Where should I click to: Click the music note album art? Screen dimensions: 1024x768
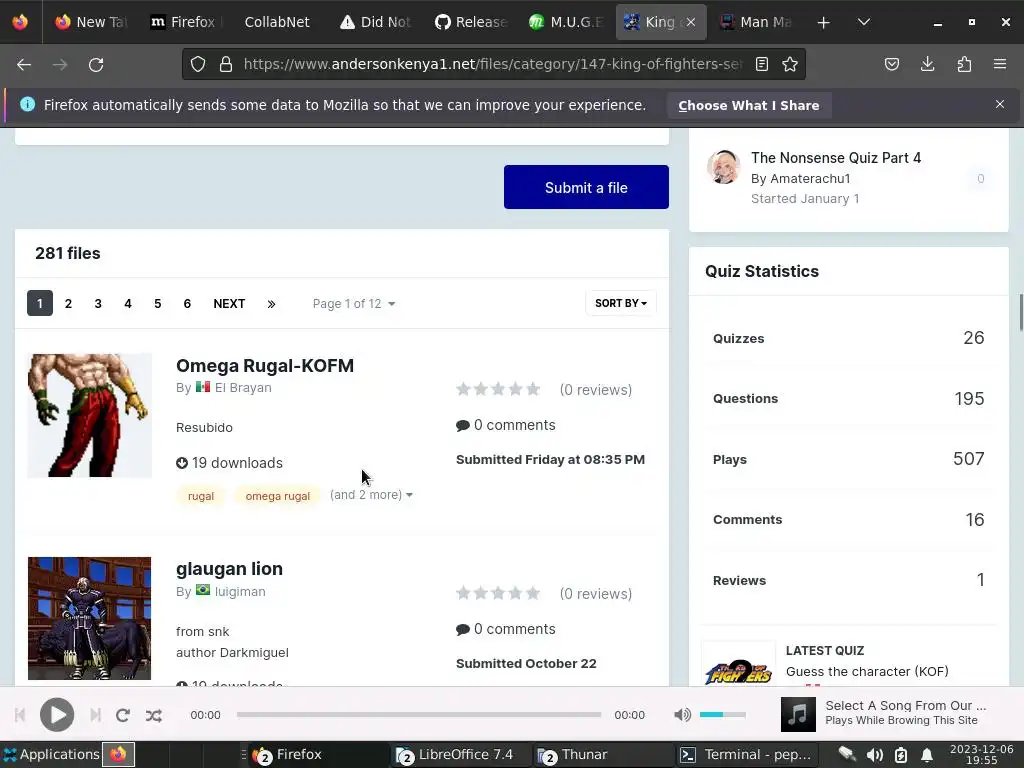tap(798, 714)
